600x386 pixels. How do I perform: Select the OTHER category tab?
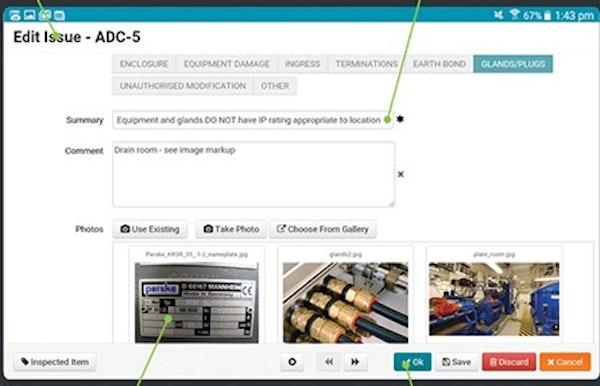coord(275,86)
